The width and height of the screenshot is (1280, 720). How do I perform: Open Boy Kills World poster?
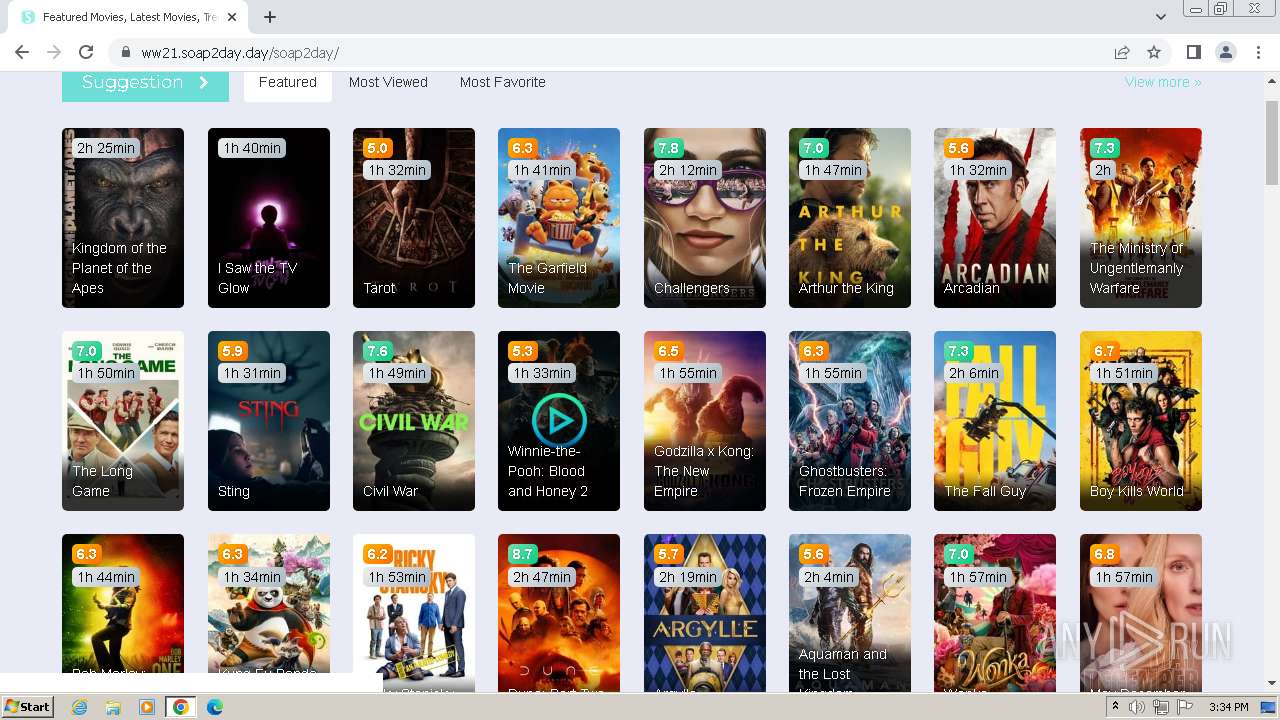[x=1141, y=421]
